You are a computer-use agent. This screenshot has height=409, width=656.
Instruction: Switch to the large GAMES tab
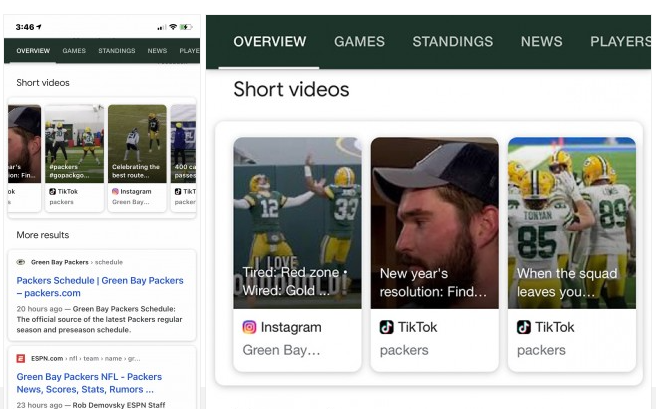pos(359,42)
